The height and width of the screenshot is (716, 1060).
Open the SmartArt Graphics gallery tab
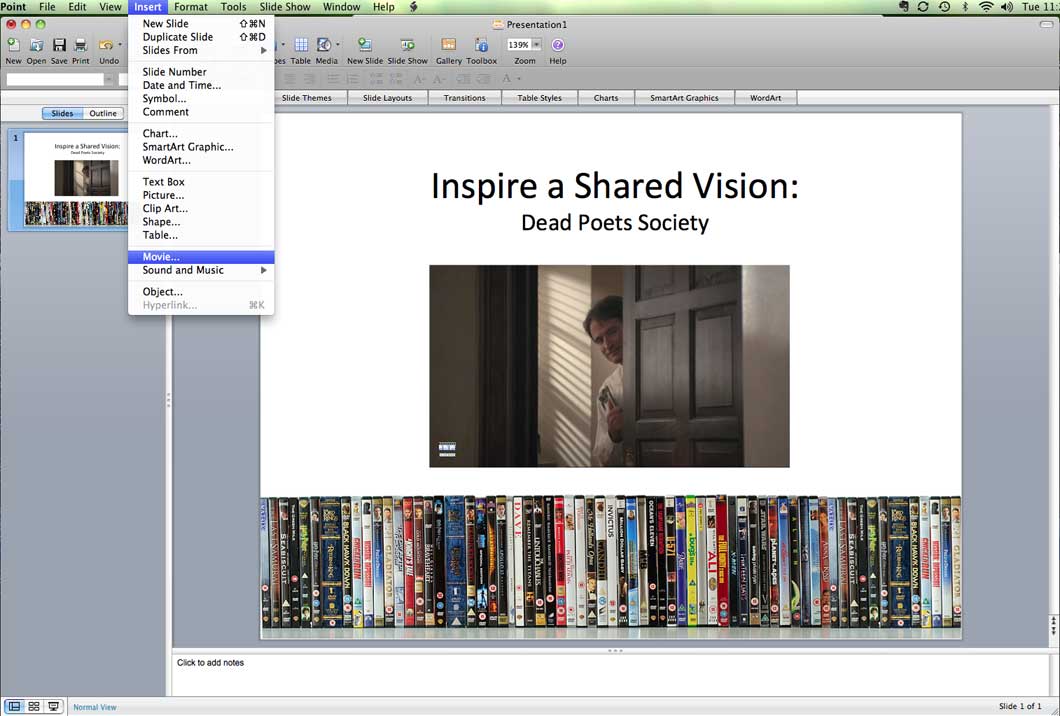[x=684, y=98]
